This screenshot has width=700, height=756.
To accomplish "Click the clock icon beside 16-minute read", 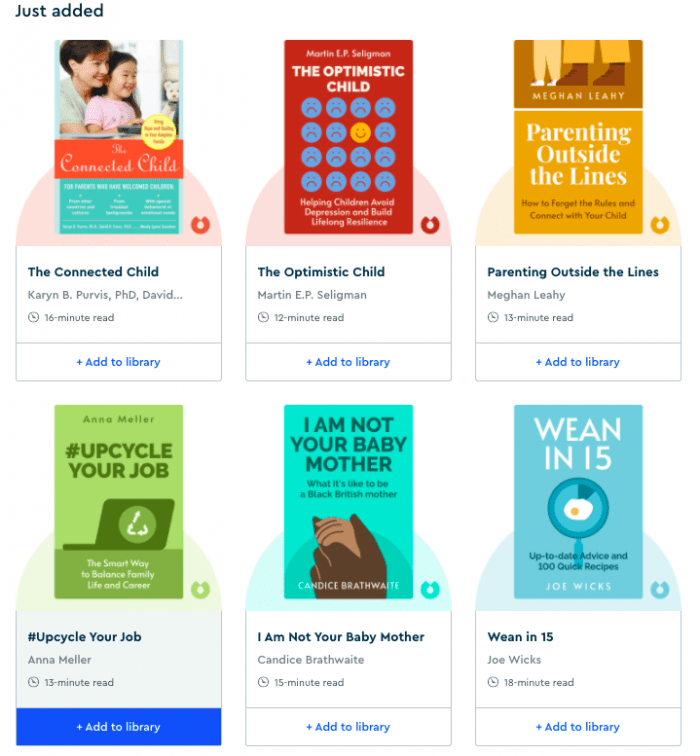I will (33, 317).
